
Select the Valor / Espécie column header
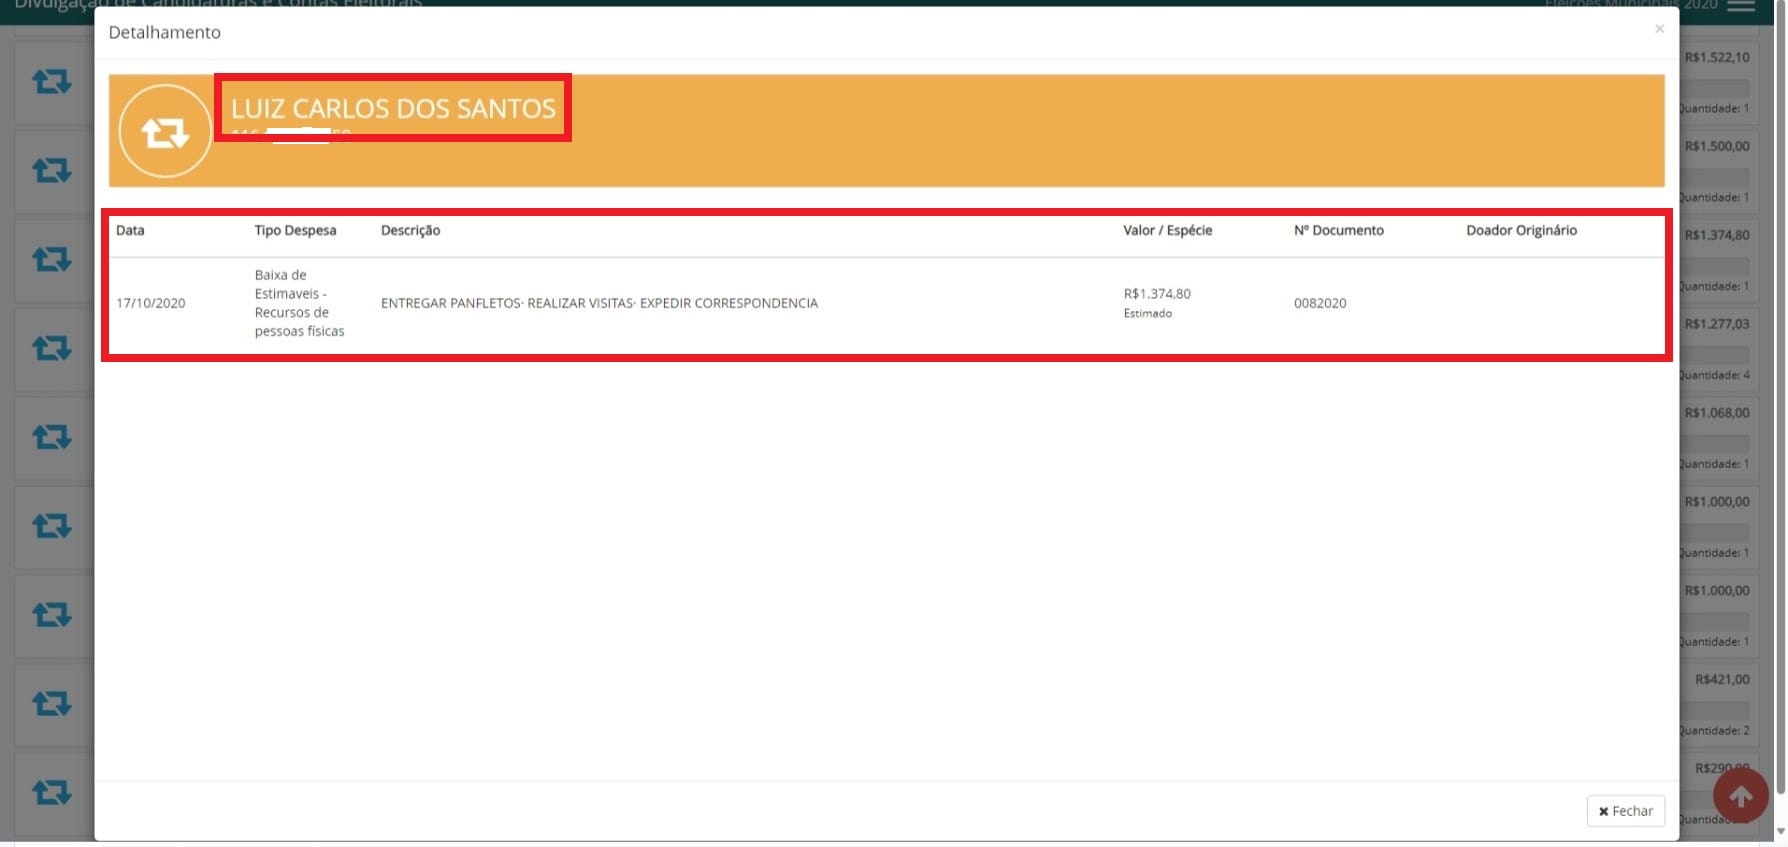point(1167,230)
